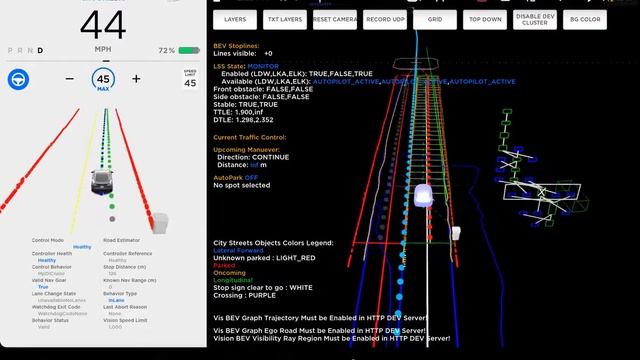Click 'TTLE: 1.900,inf' line
The image size is (640, 360).
pyautogui.click(x=238, y=112)
